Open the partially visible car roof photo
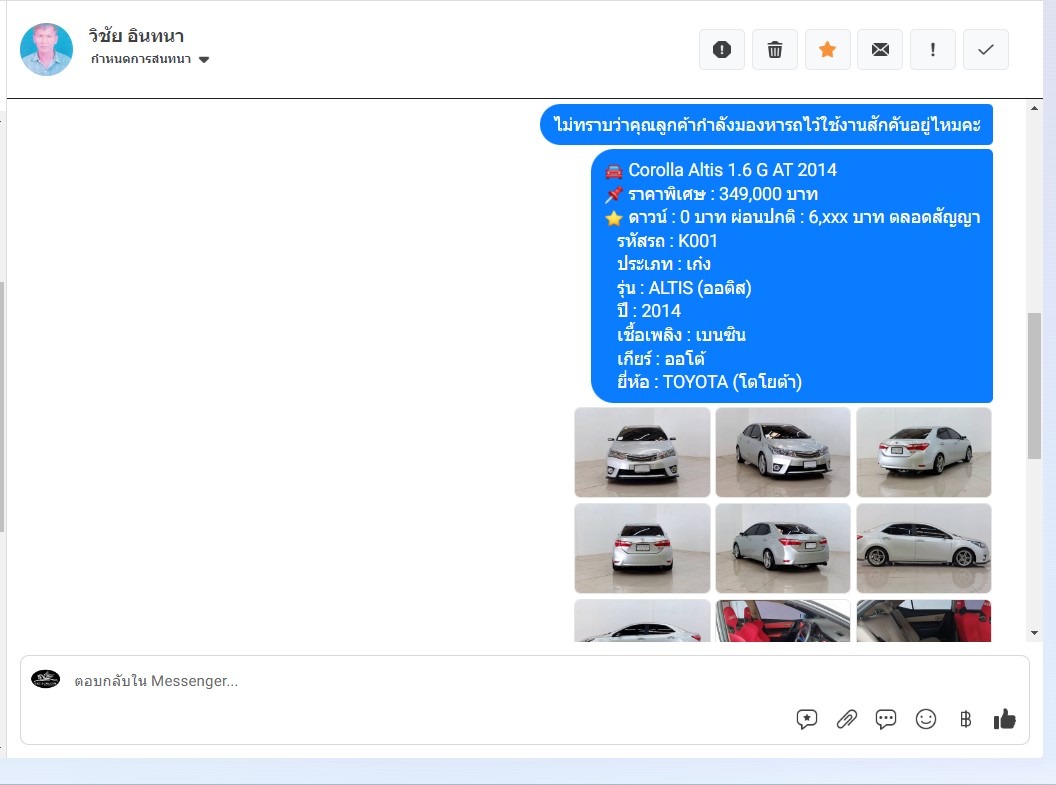This screenshot has height=785, width=1056. 642,621
